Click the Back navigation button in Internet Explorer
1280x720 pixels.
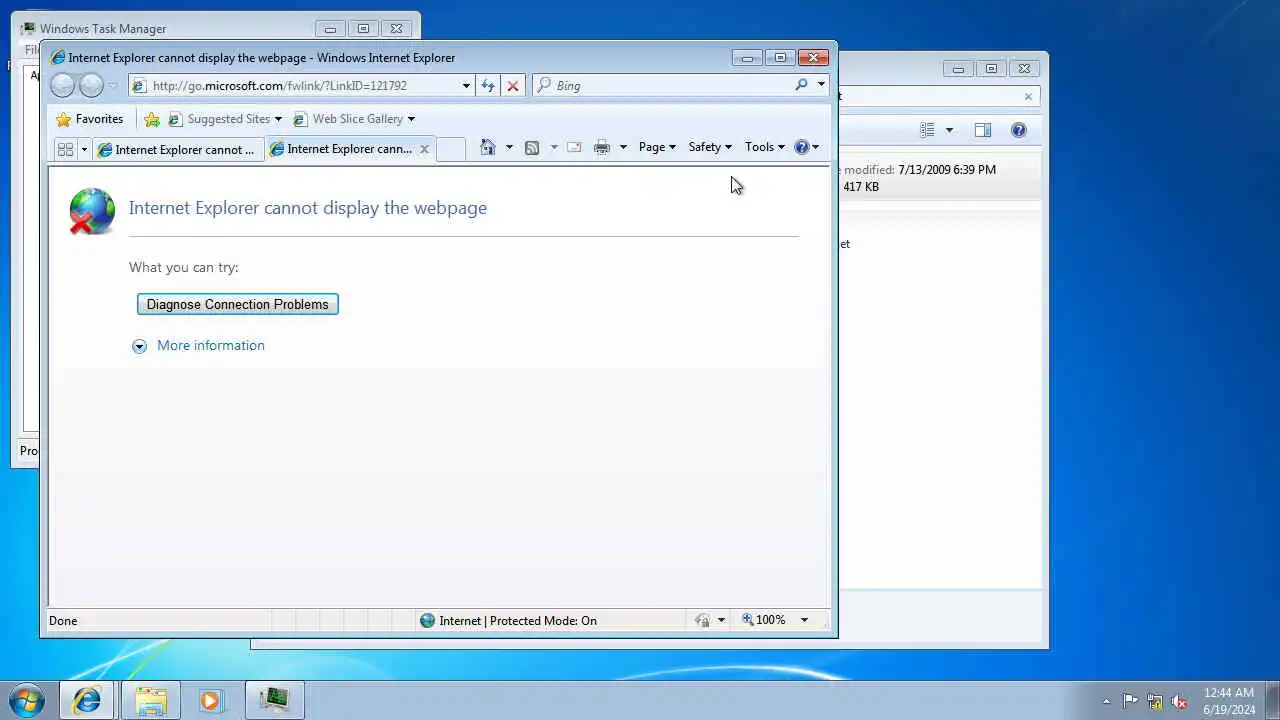point(62,86)
